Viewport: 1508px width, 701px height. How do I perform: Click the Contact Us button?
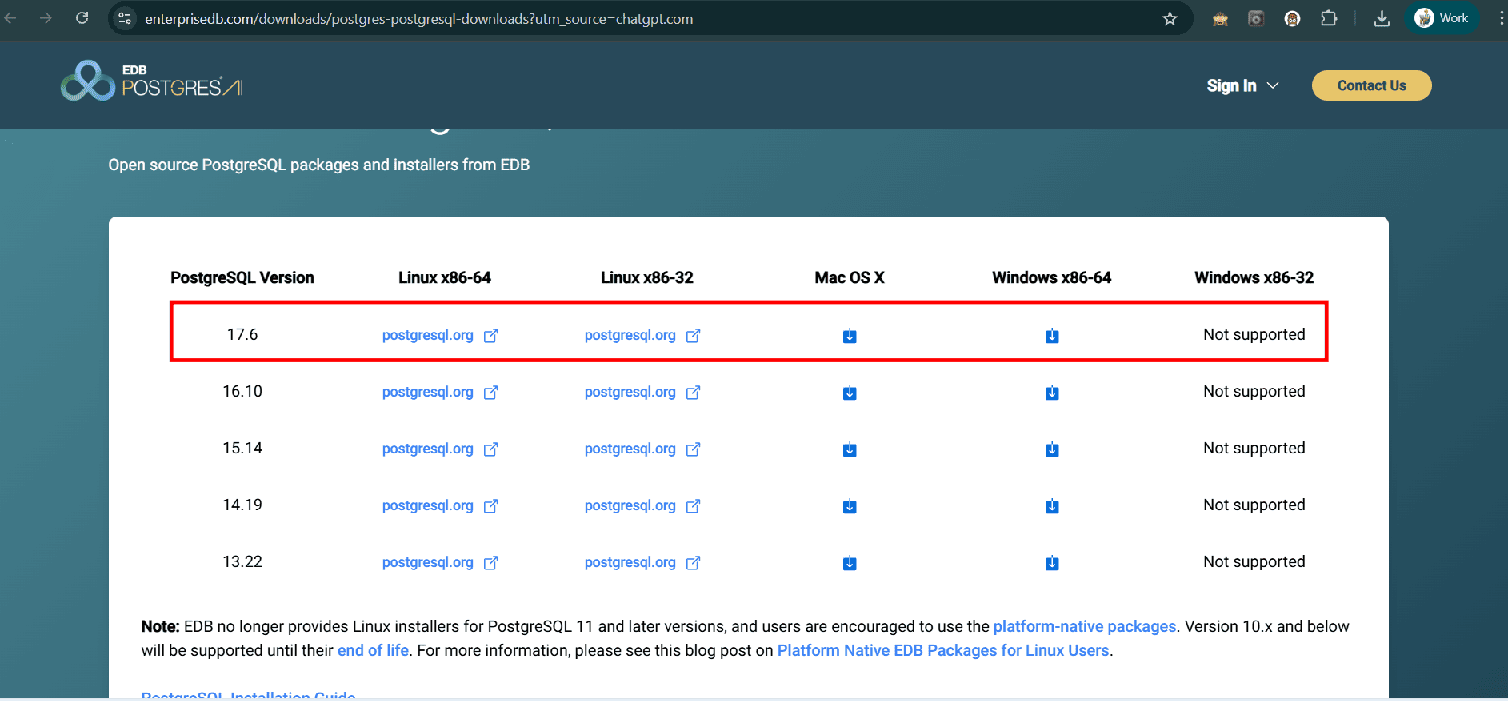[x=1371, y=86]
